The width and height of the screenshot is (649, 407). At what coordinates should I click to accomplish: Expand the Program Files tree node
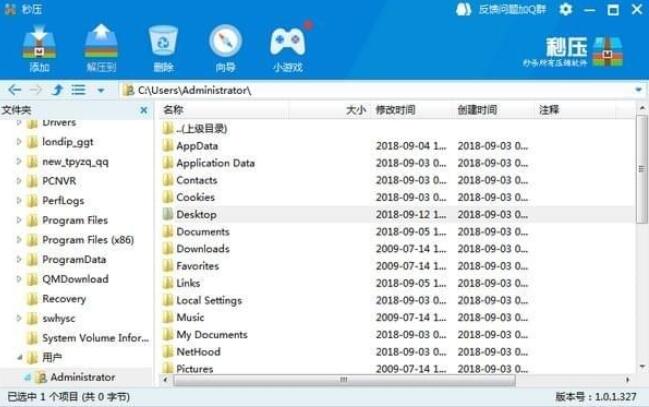[19, 220]
